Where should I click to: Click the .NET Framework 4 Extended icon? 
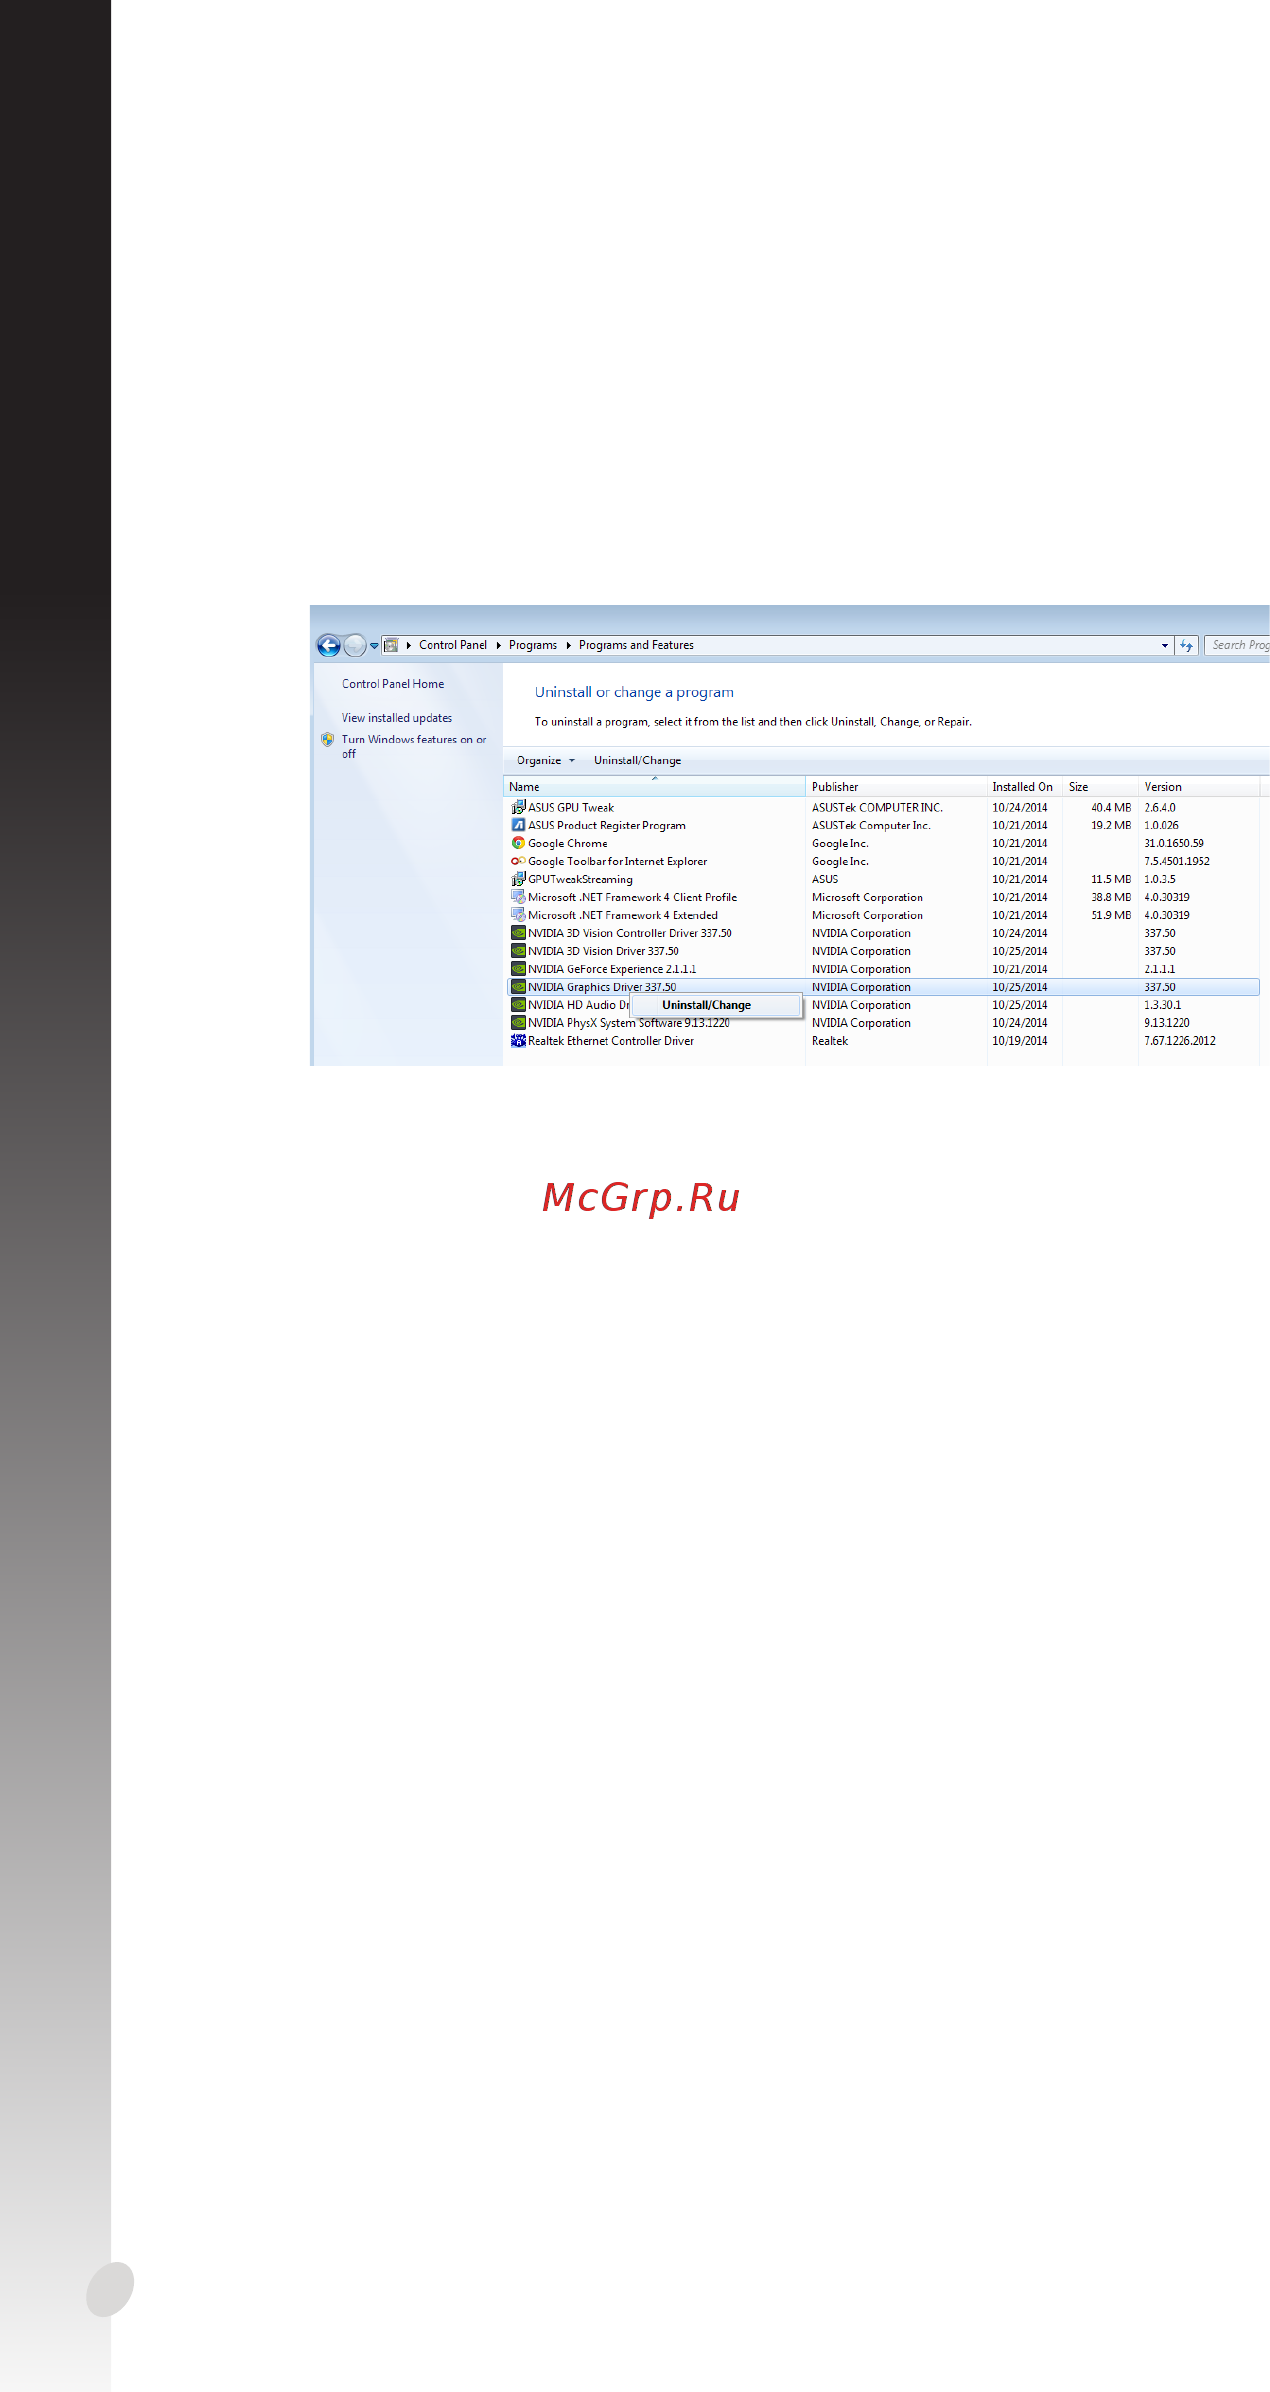pos(518,915)
